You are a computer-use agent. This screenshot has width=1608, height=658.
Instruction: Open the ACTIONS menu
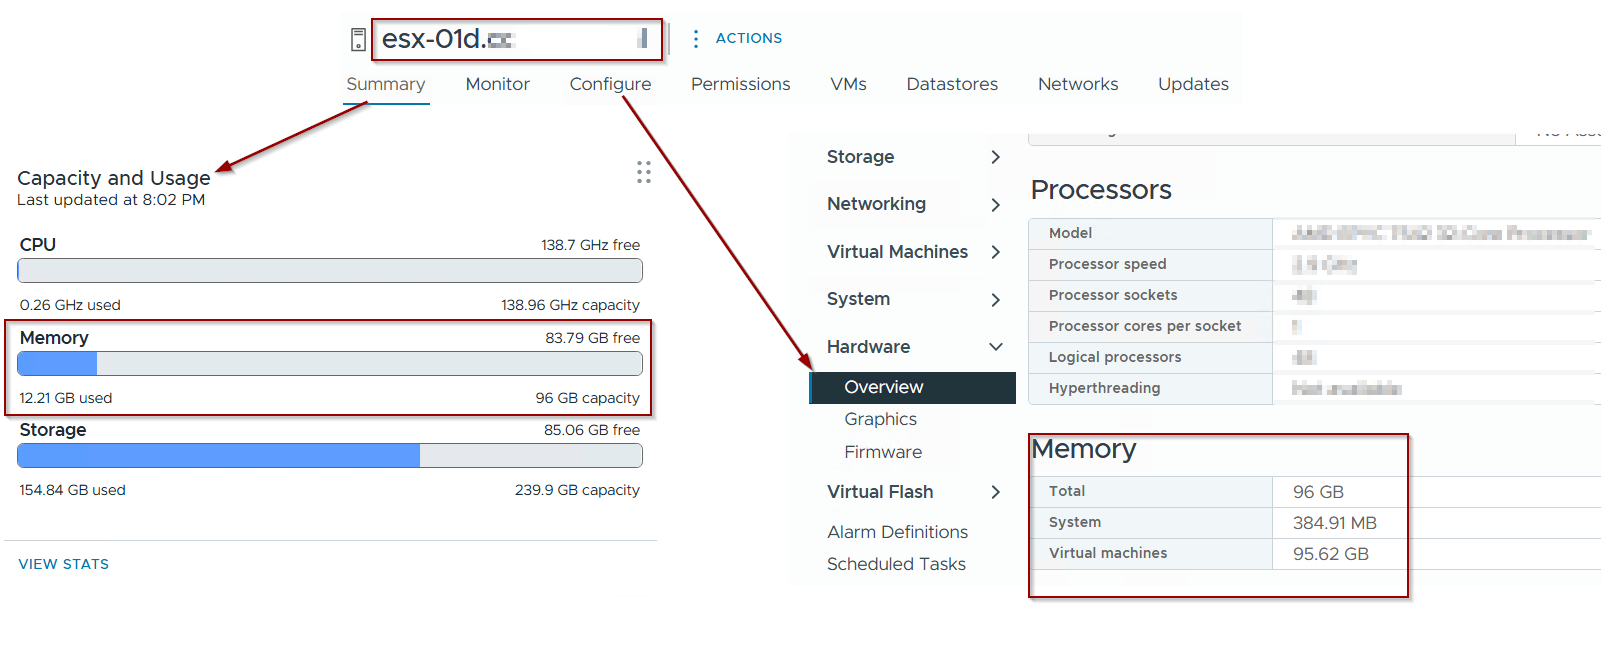coord(749,39)
